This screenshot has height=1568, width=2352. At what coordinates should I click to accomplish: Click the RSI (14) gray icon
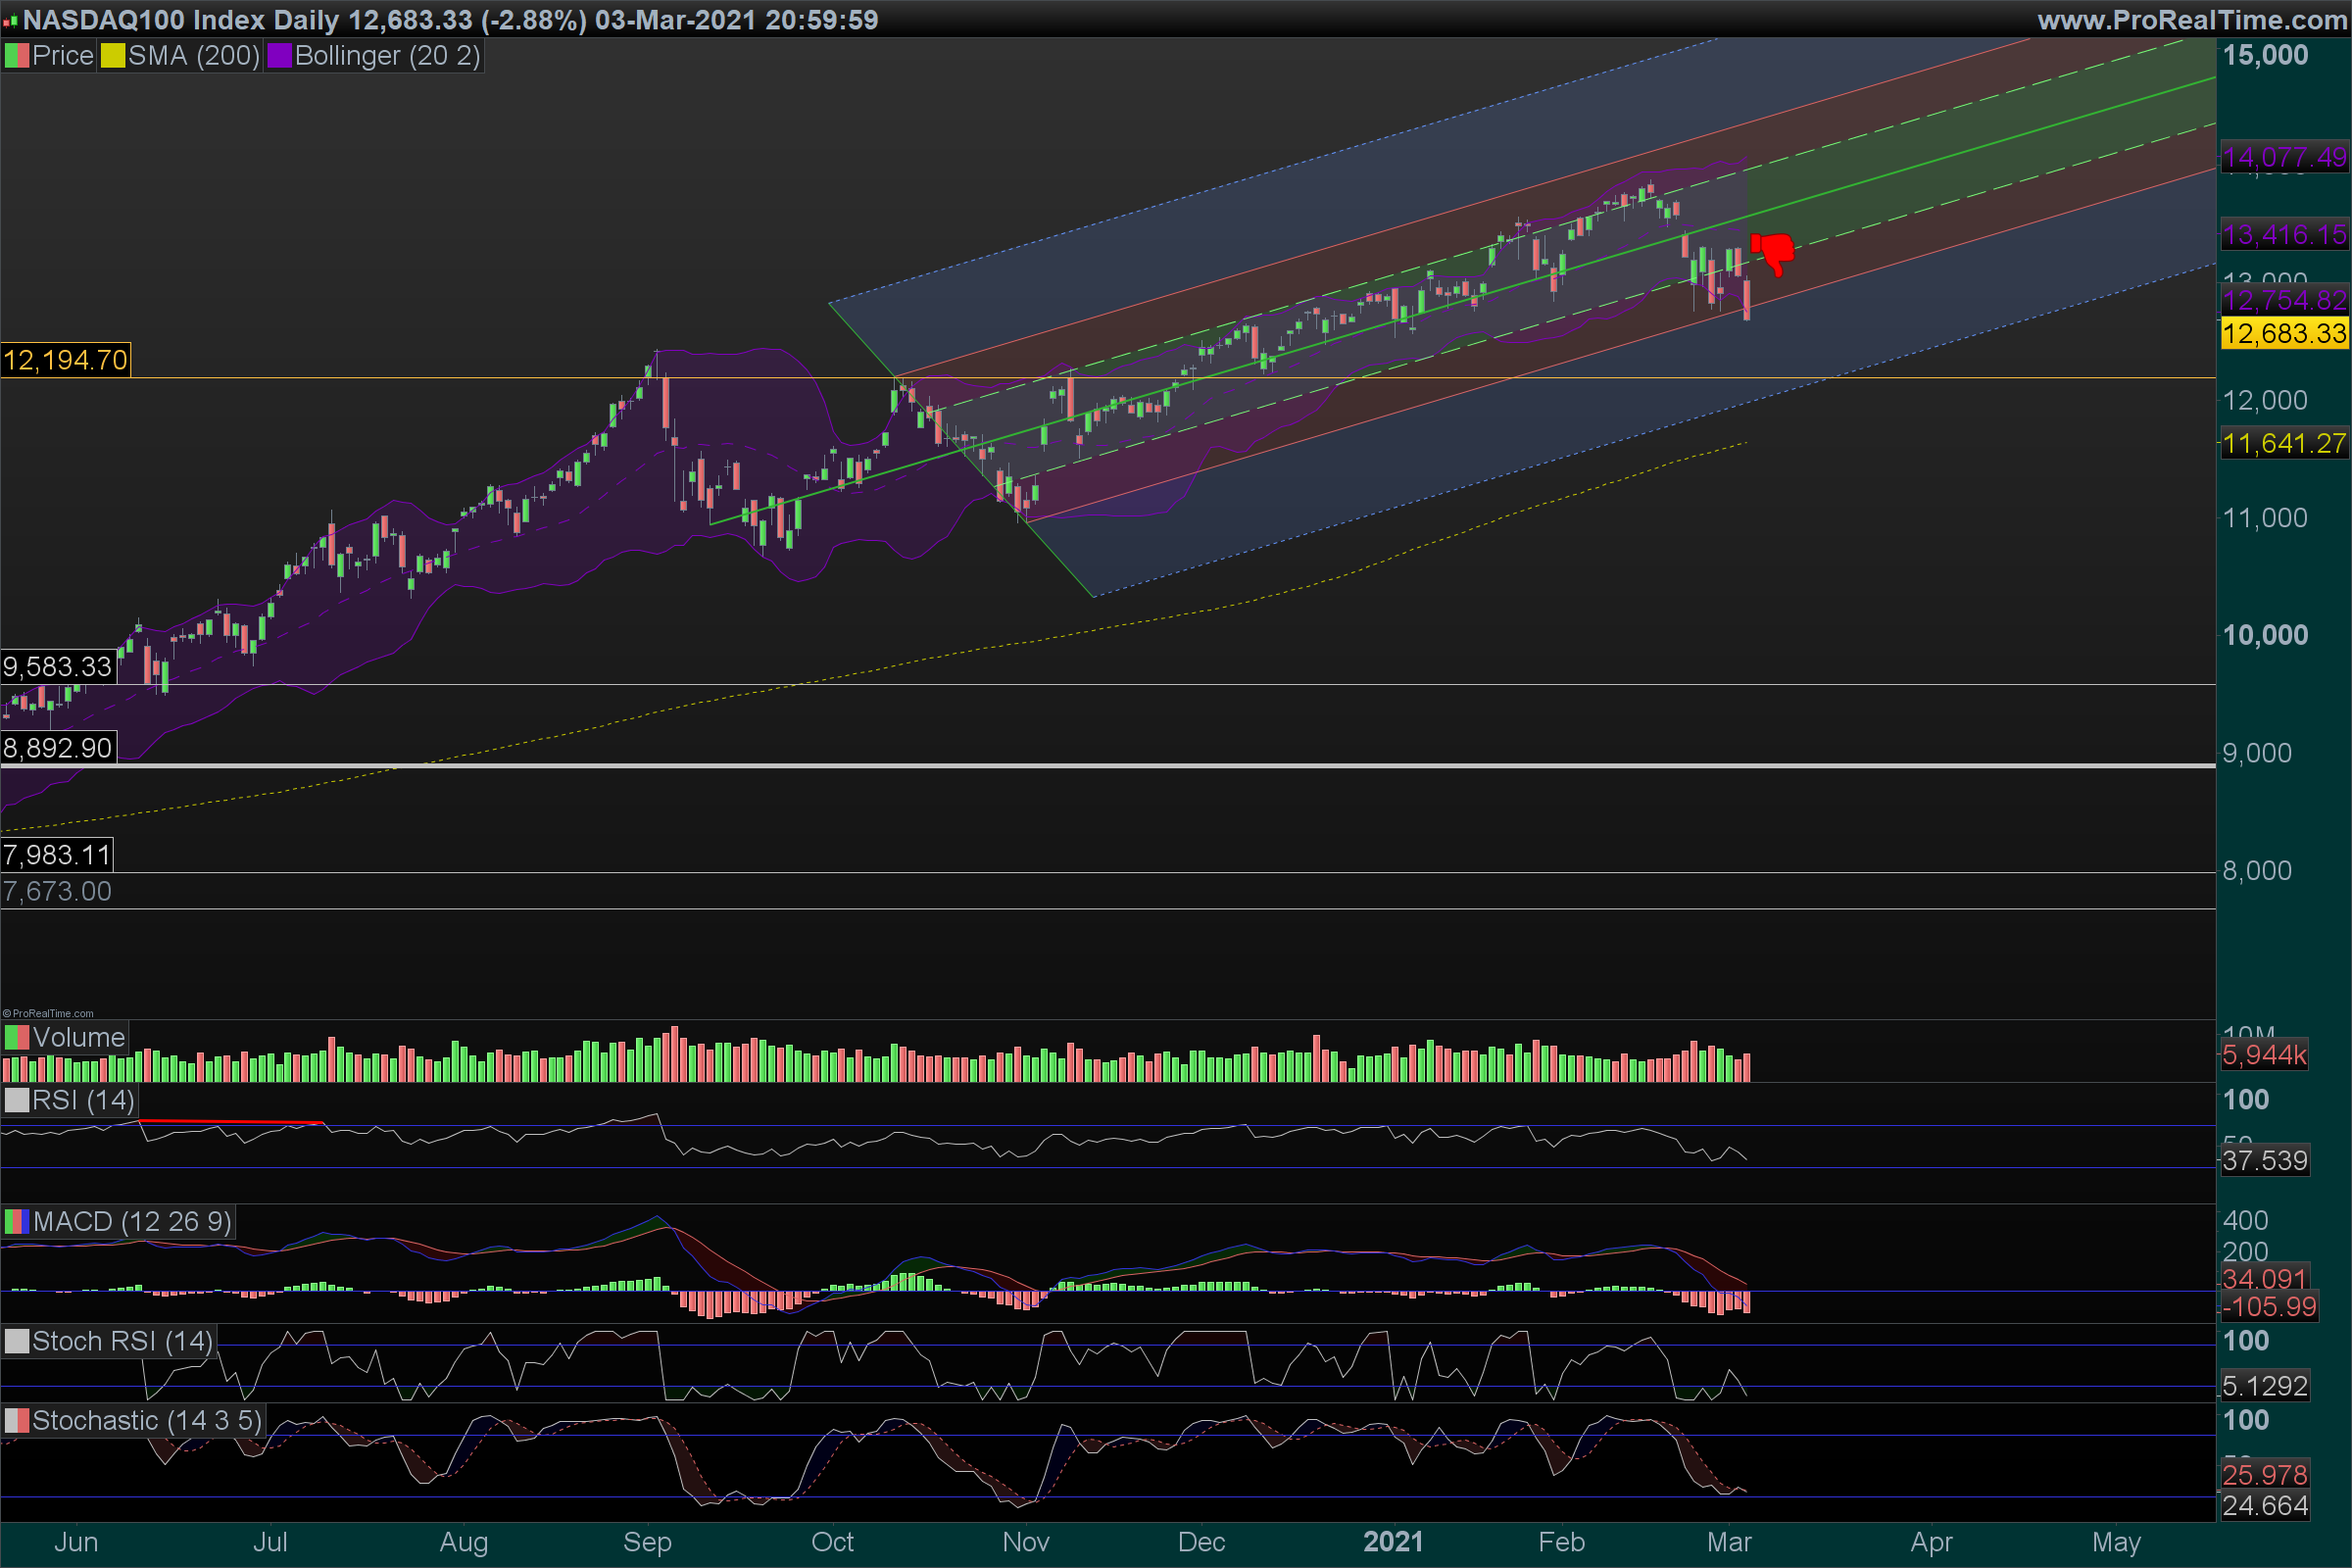coord(16,1100)
